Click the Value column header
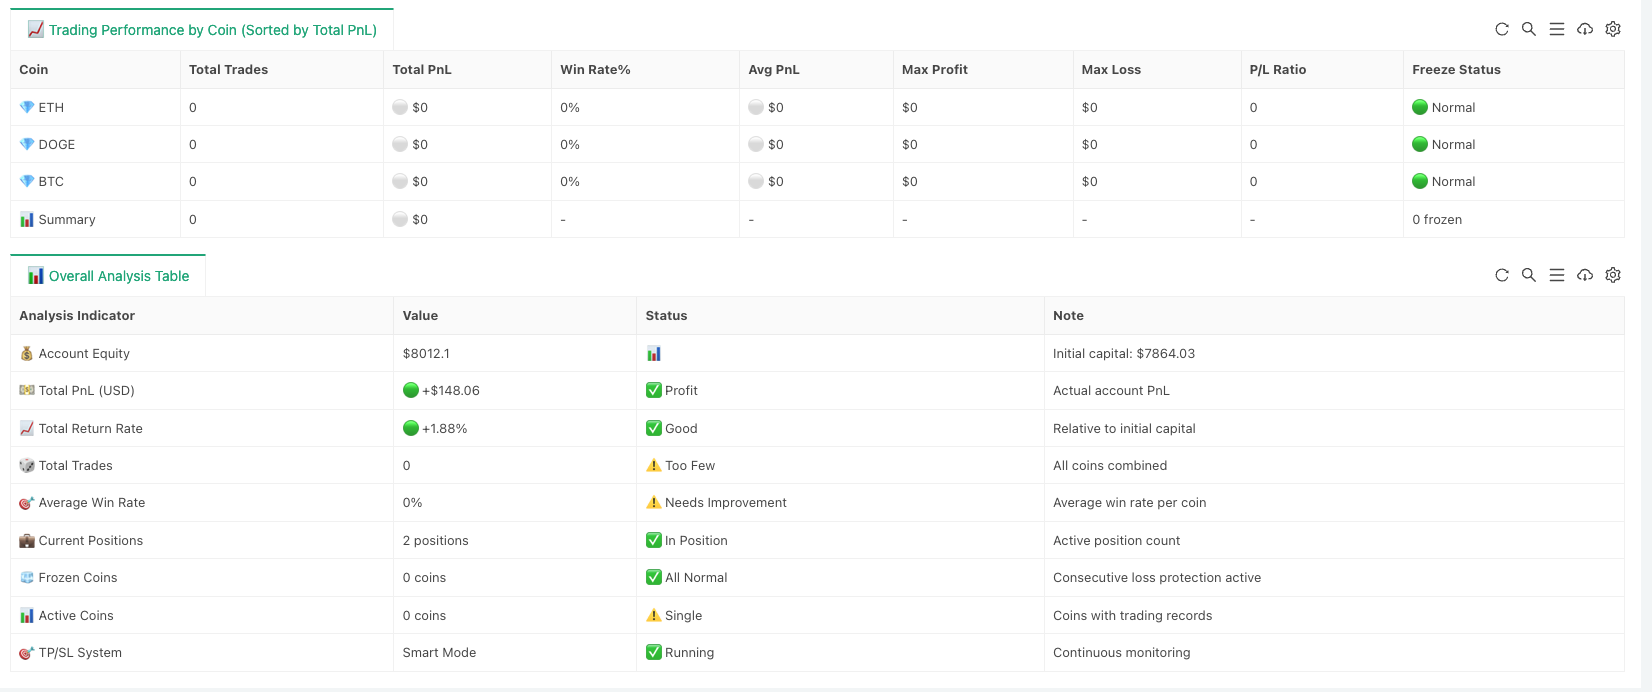 pos(420,315)
